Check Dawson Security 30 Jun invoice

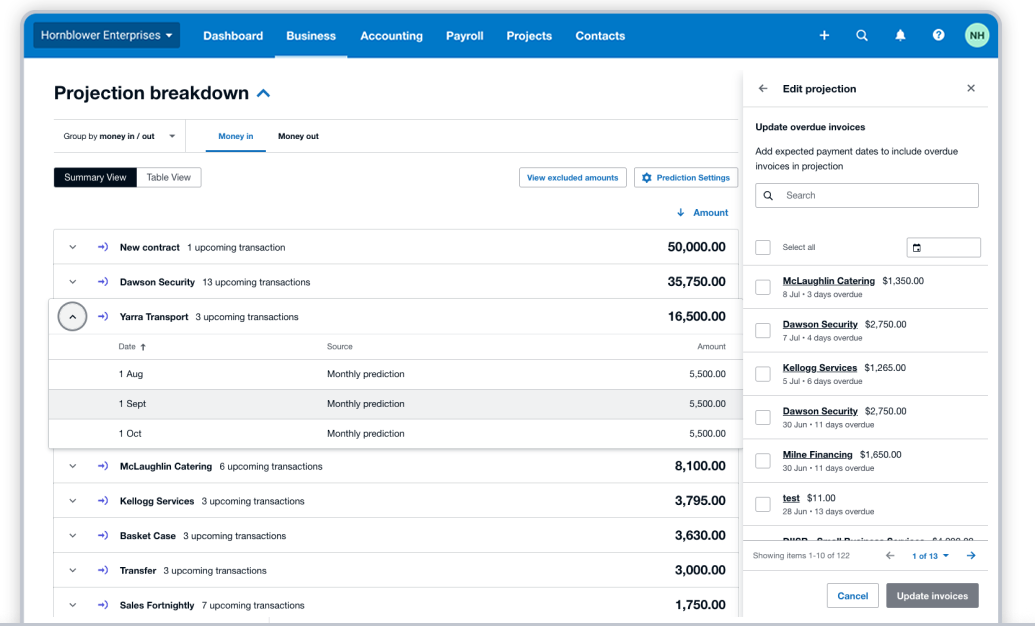click(763, 417)
